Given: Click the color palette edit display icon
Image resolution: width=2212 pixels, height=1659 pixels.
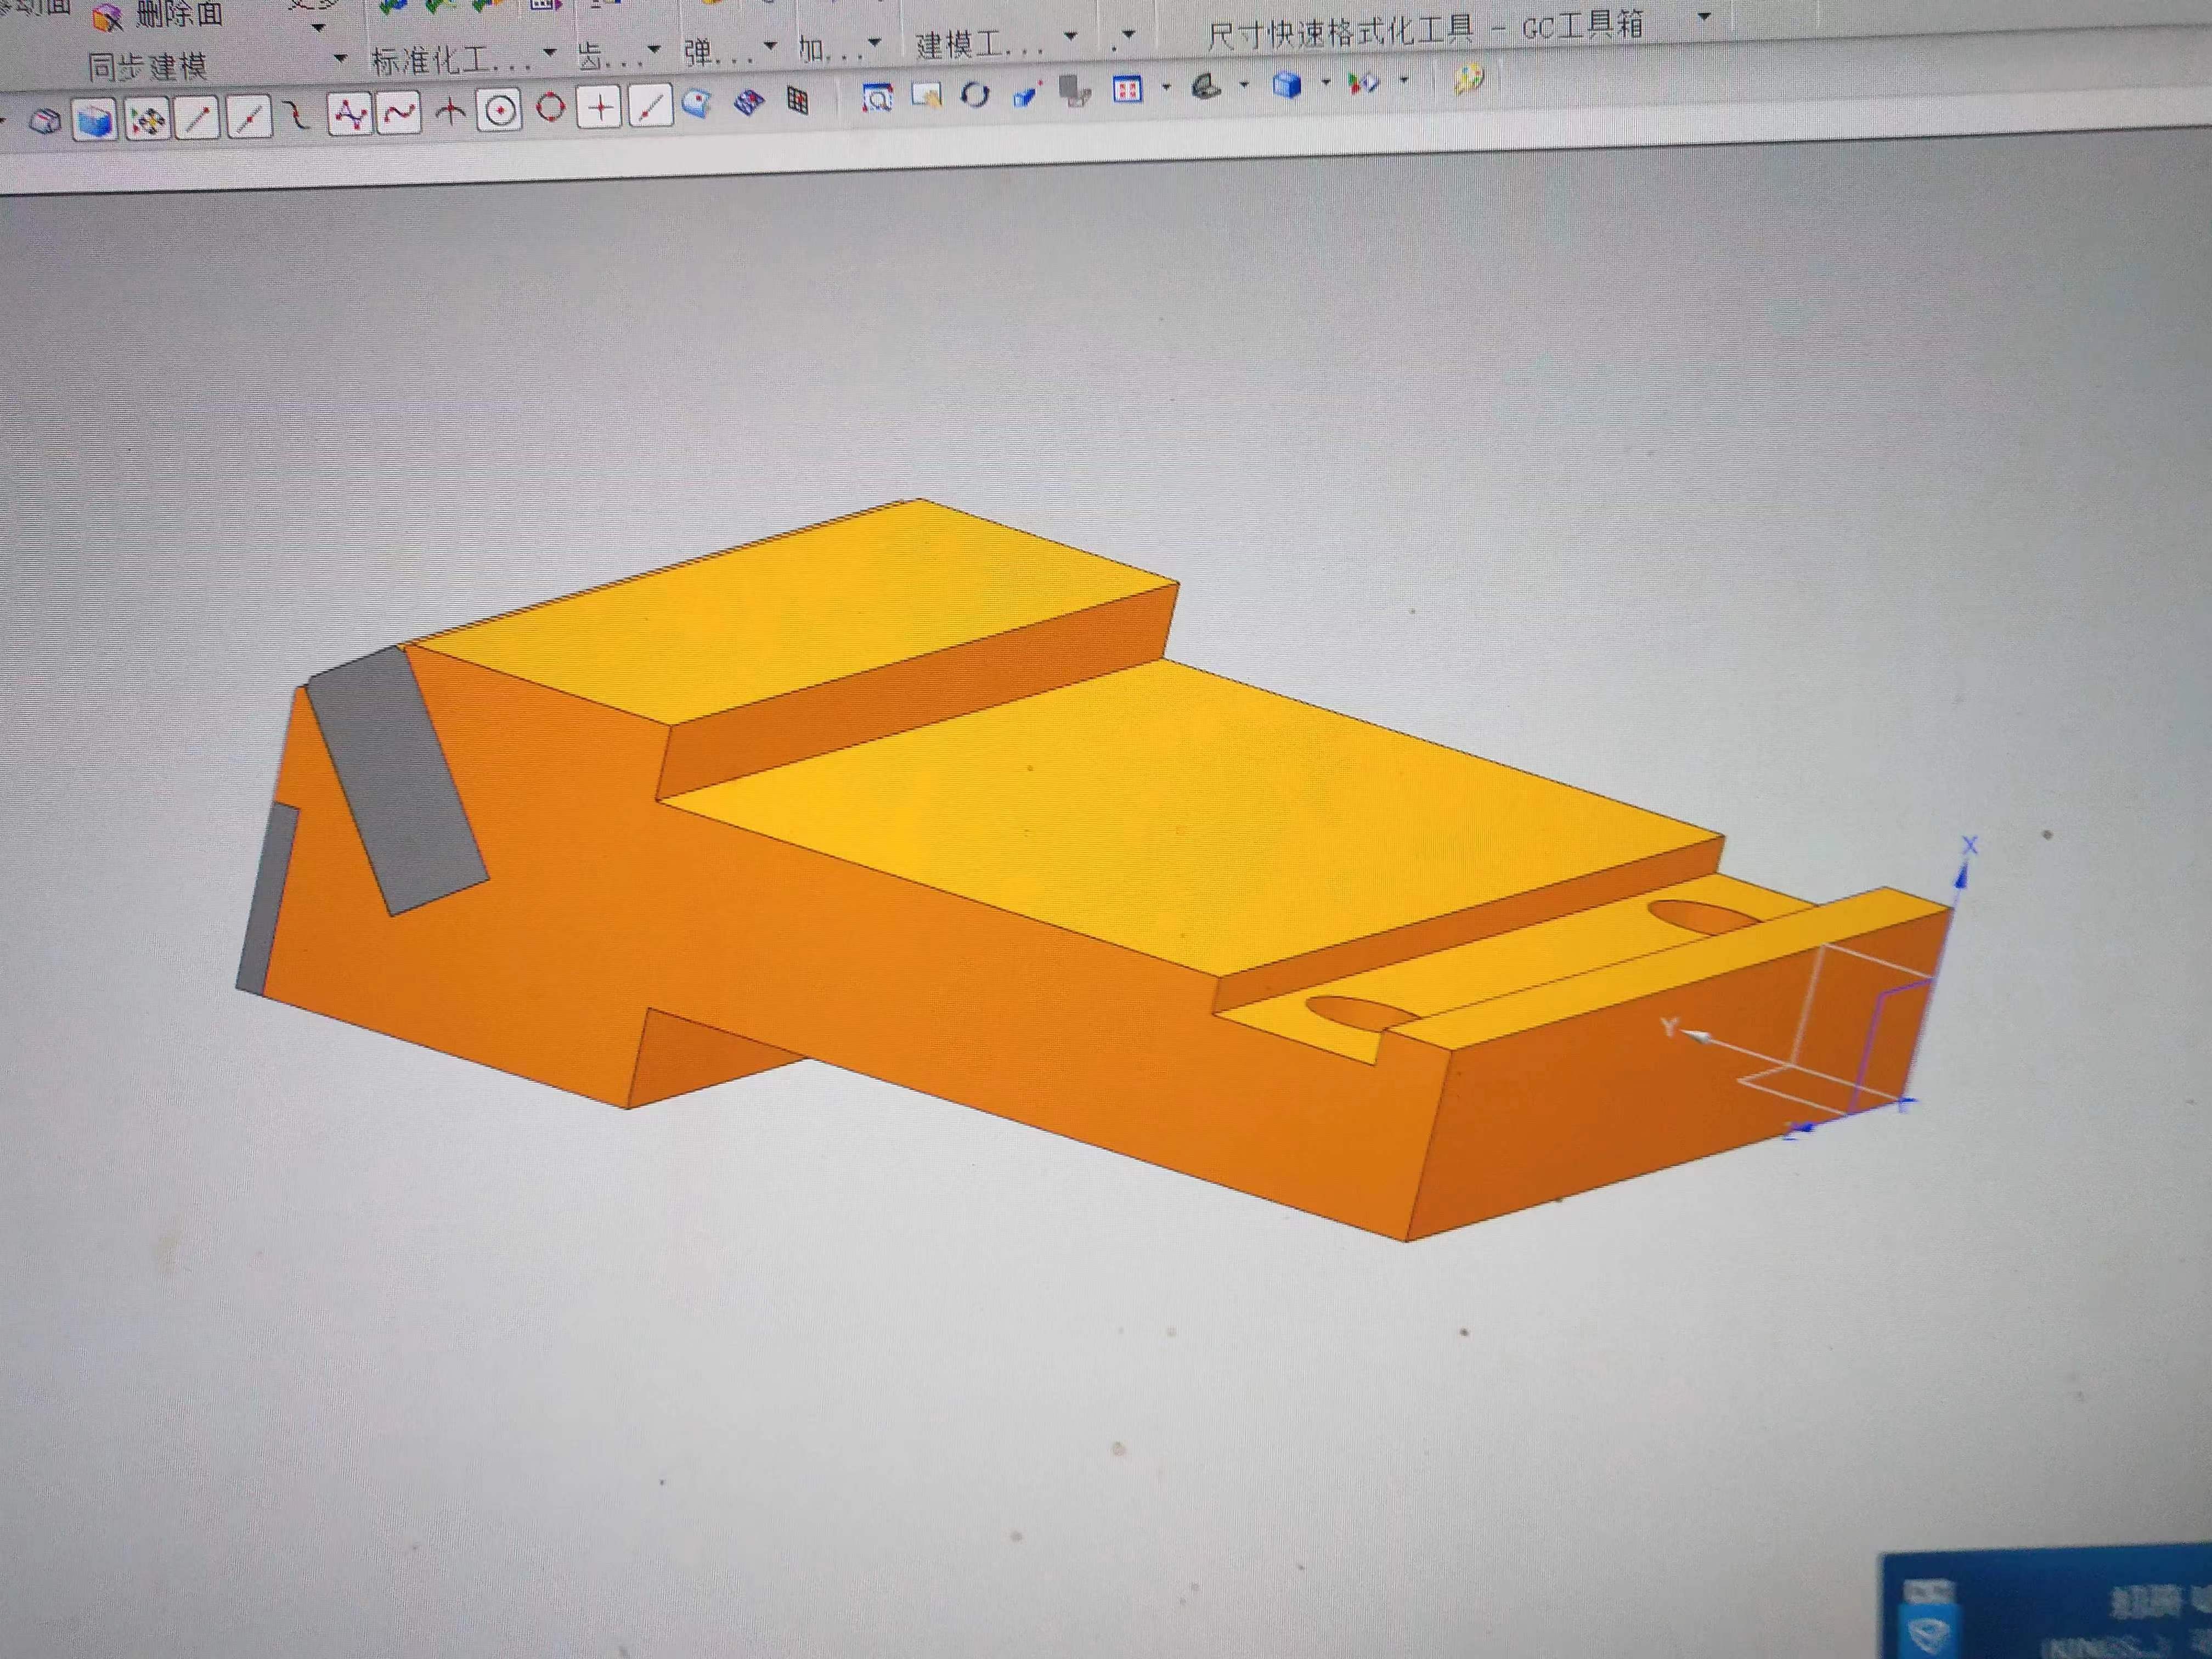Looking at the screenshot, I should (x=1469, y=79).
